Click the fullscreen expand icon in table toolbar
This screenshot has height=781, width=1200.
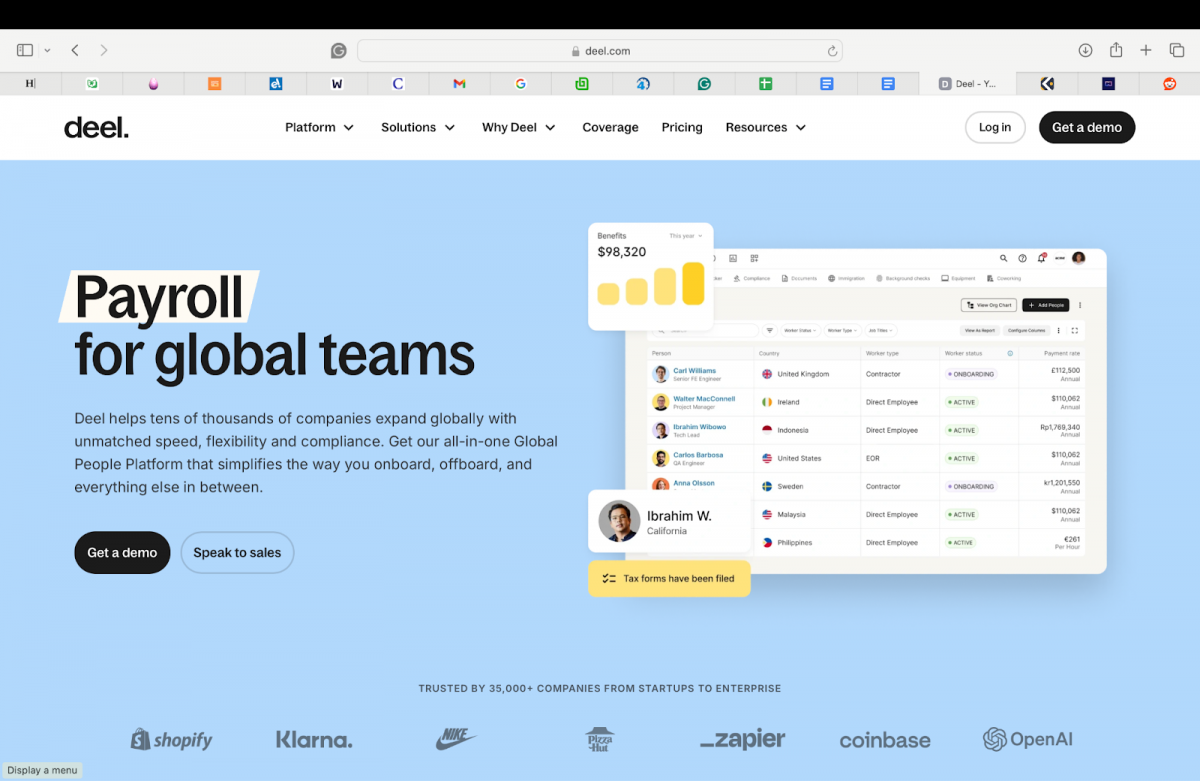click(x=1075, y=330)
